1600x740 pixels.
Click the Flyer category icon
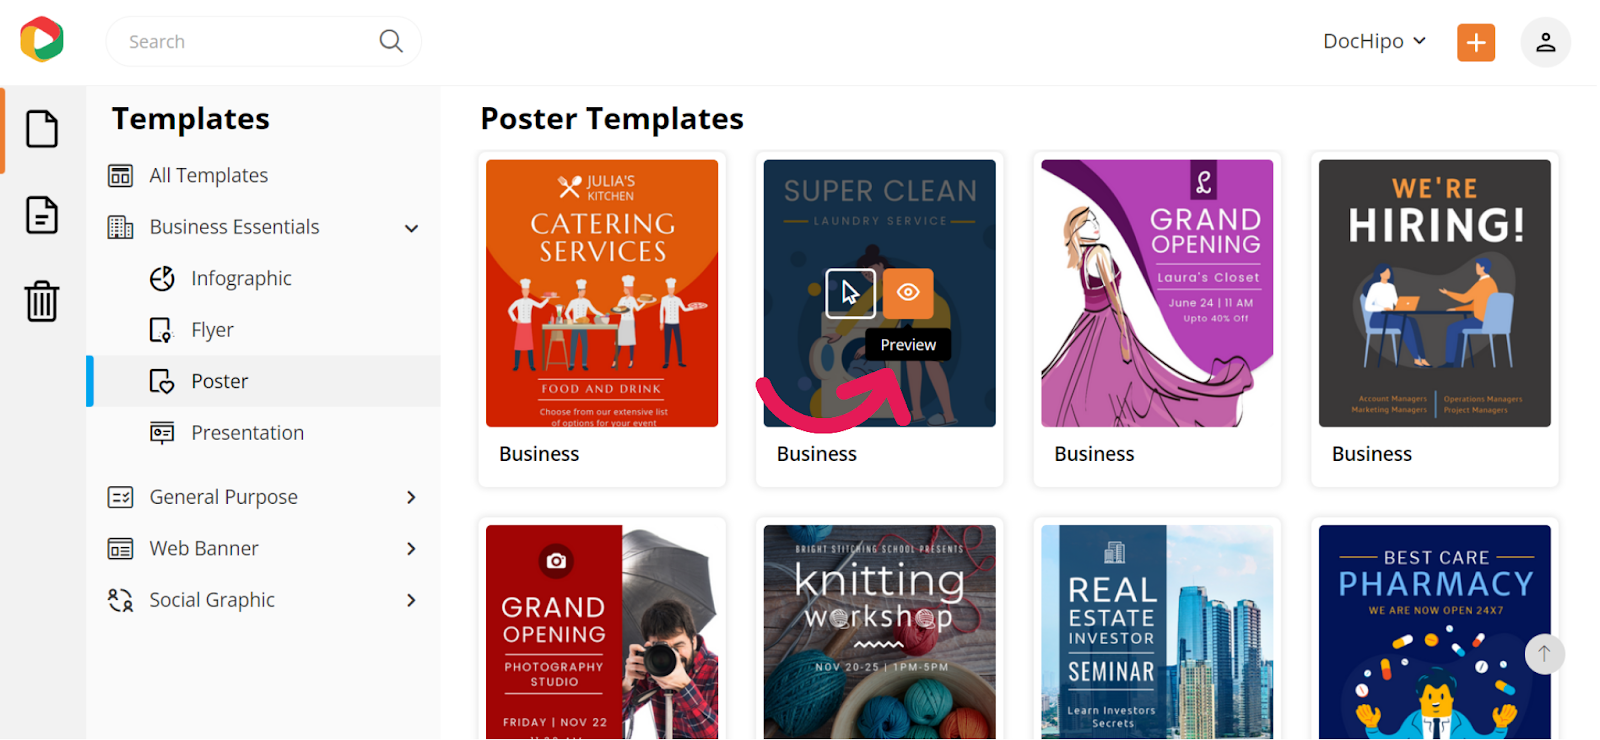(161, 330)
